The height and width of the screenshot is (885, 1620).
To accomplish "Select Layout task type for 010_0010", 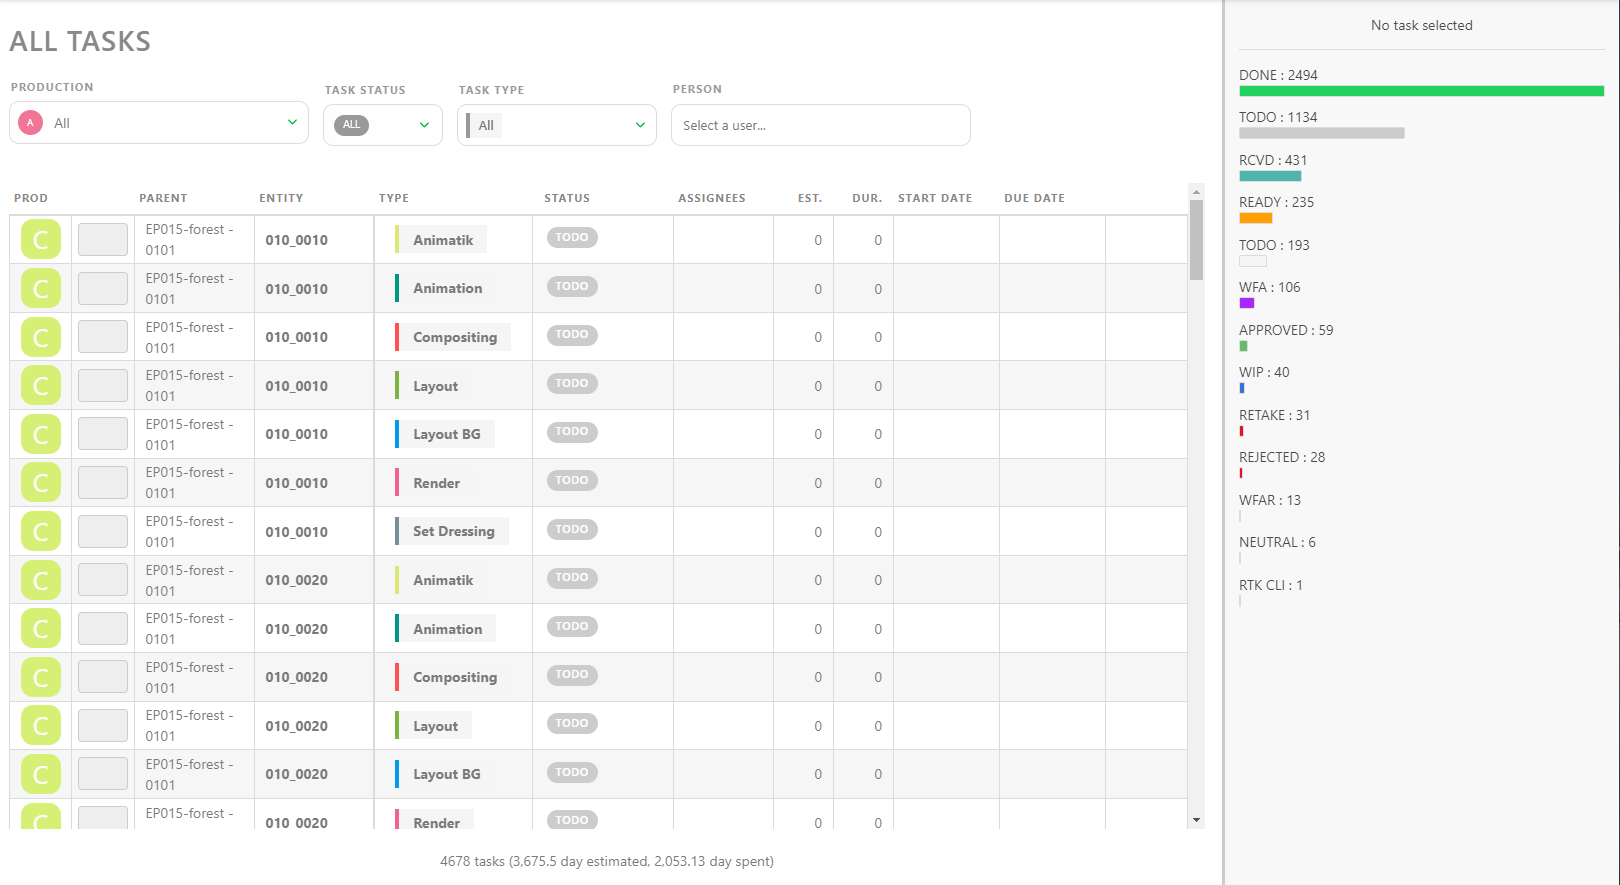I will click(x=433, y=386).
